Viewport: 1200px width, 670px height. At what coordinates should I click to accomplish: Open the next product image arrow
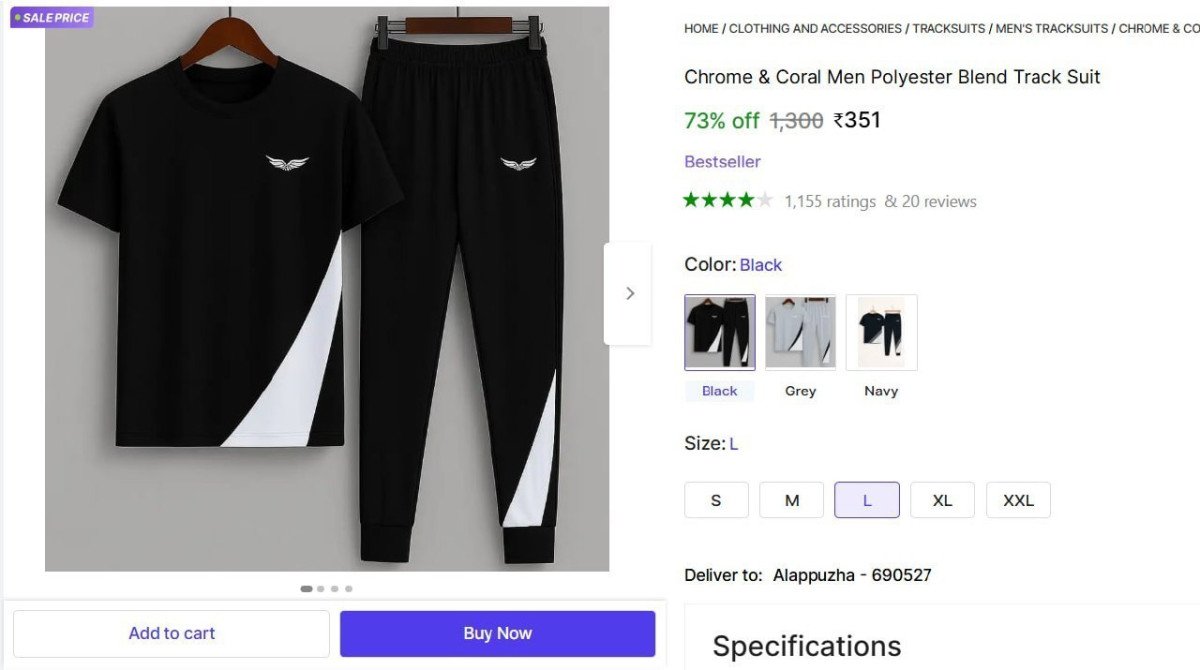tap(629, 293)
